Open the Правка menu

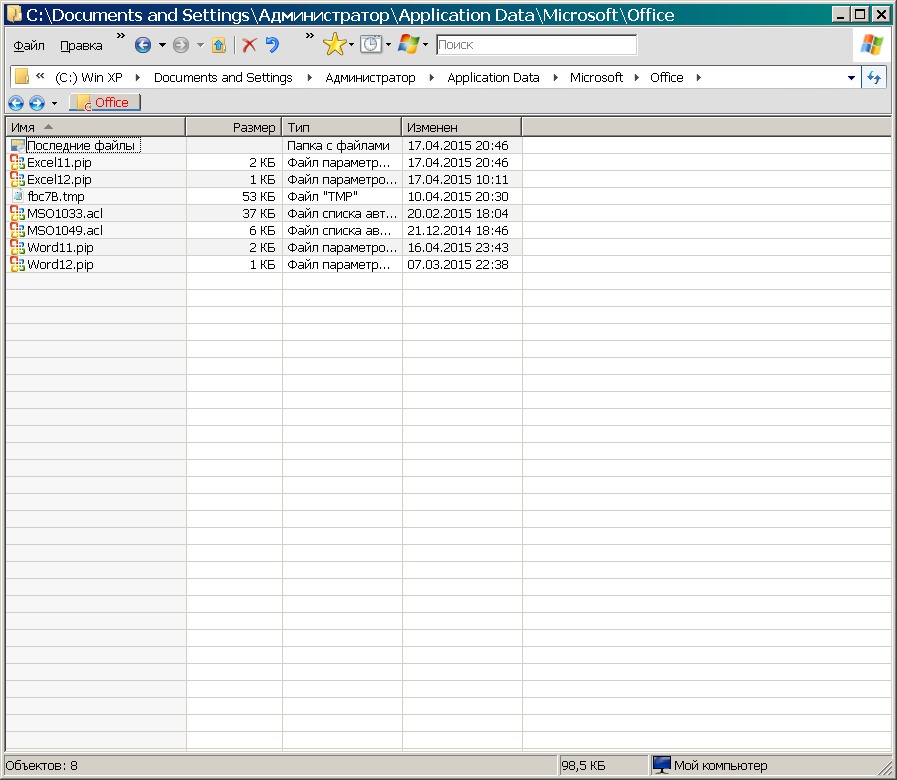coord(81,46)
